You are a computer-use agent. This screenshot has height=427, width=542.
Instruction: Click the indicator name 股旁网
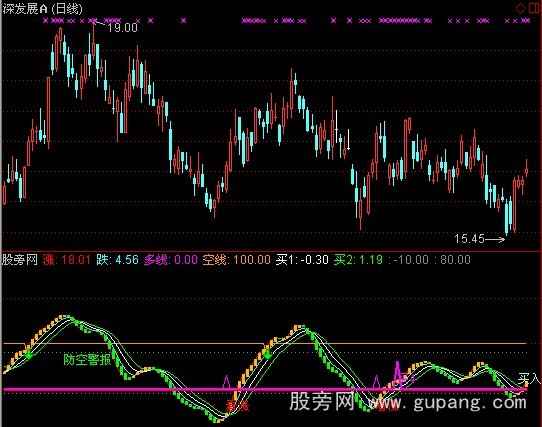[x=20, y=260]
